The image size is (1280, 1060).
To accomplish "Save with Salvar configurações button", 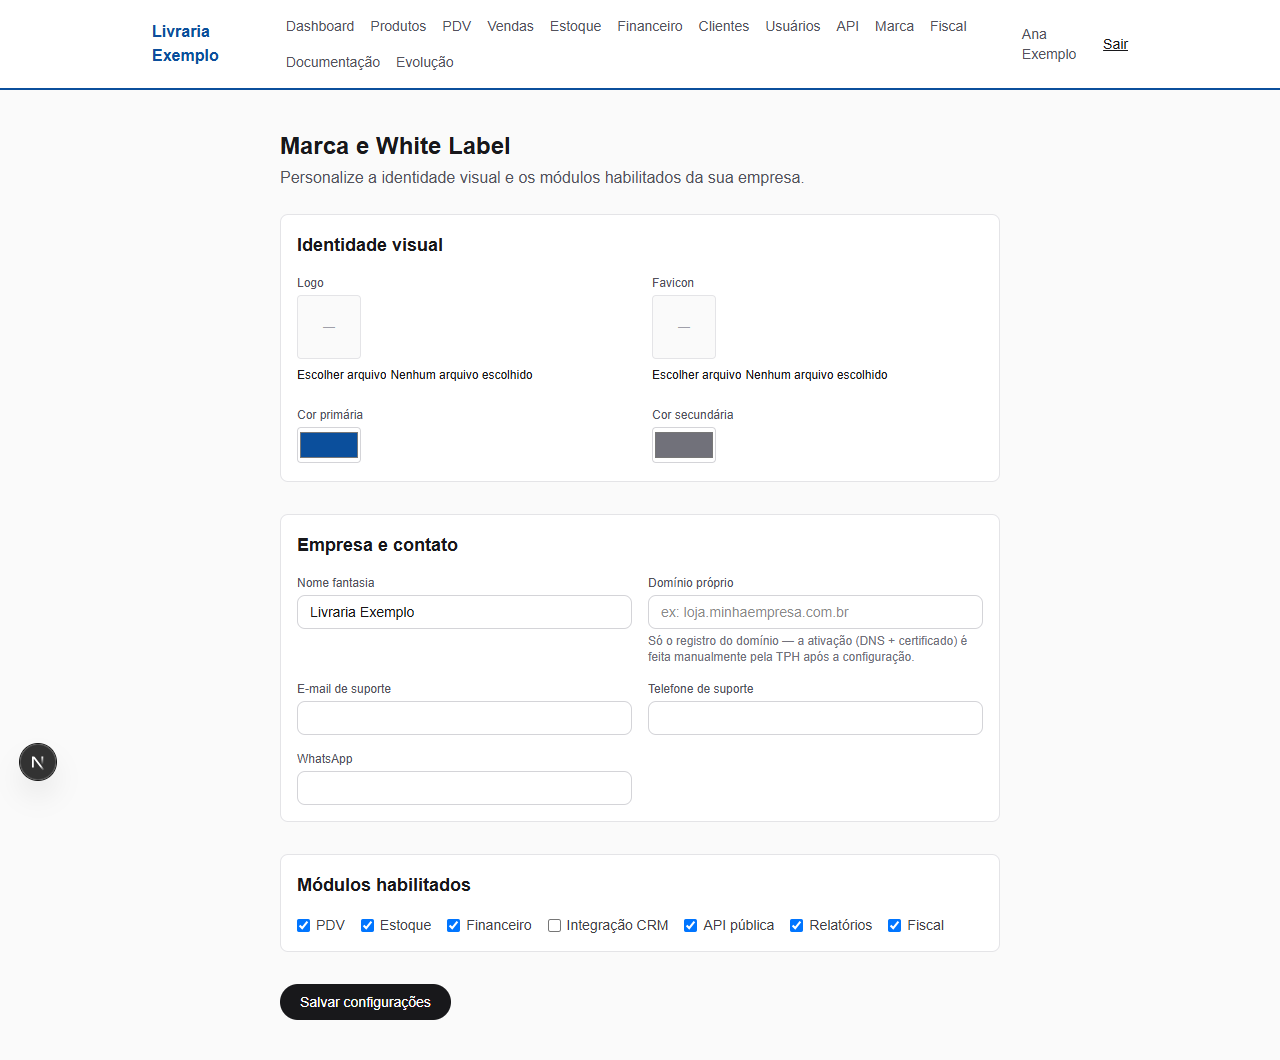I will (365, 1002).
